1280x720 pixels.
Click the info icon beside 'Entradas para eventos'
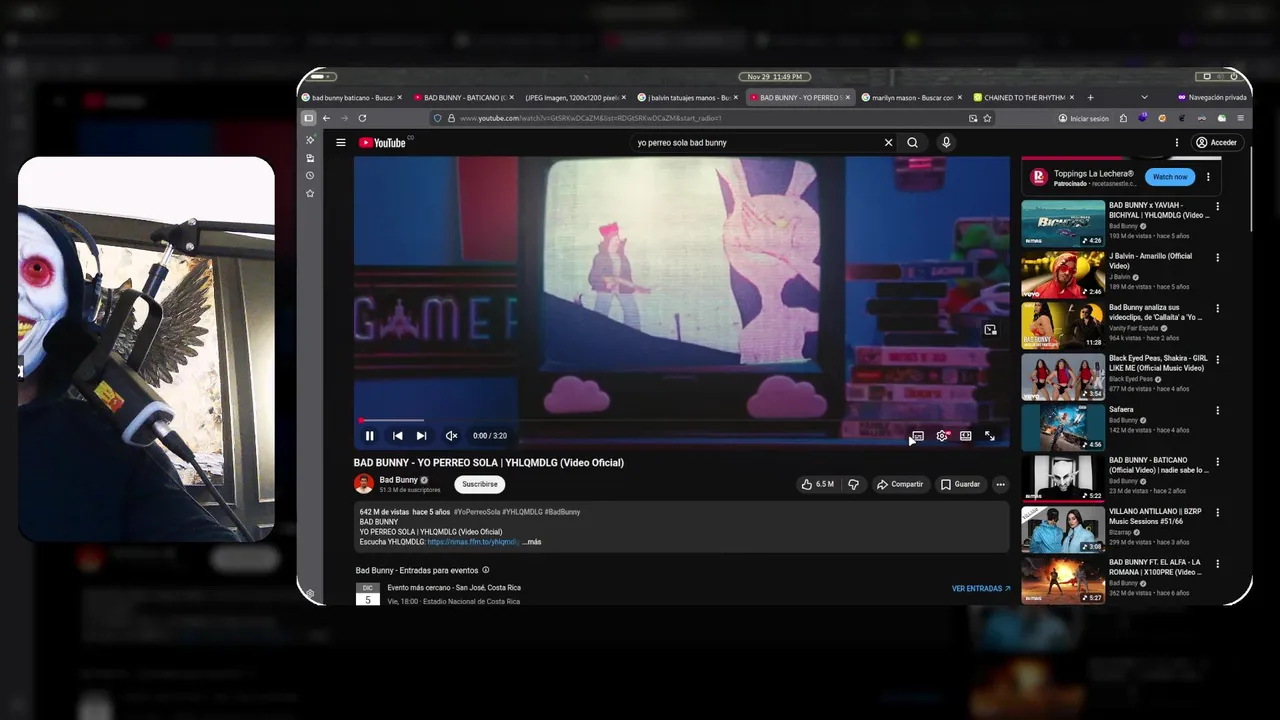[486, 570]
